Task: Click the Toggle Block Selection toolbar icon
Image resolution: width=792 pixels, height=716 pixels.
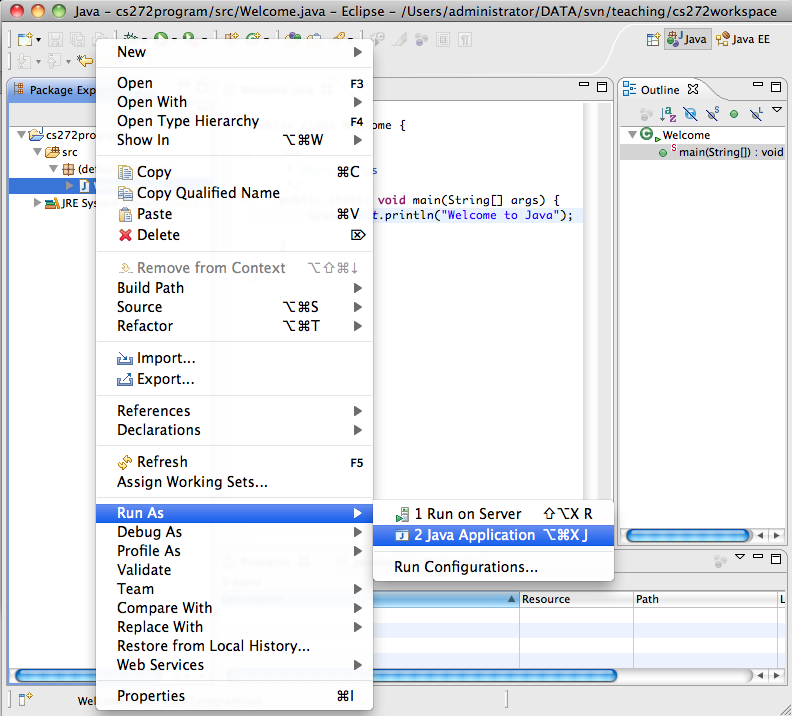Action: 443,39
